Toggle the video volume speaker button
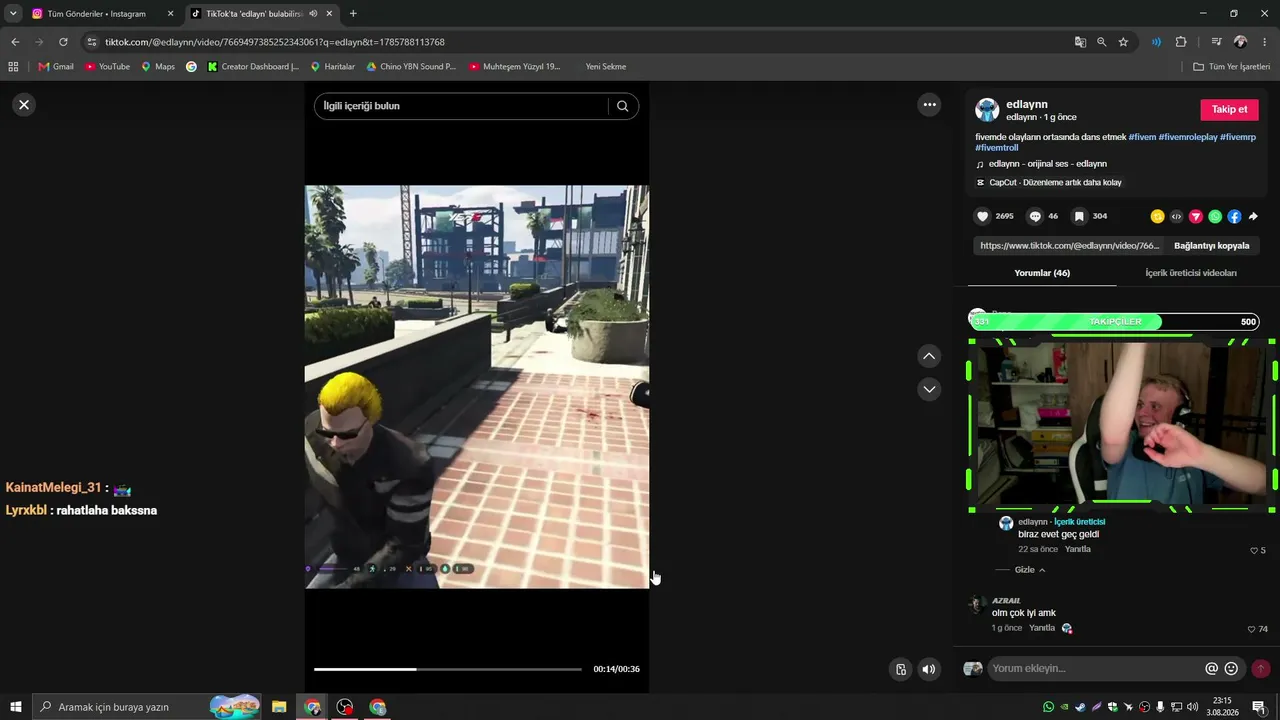The width and height of the screenshot is (1280, 720). [x=929, y=669]
